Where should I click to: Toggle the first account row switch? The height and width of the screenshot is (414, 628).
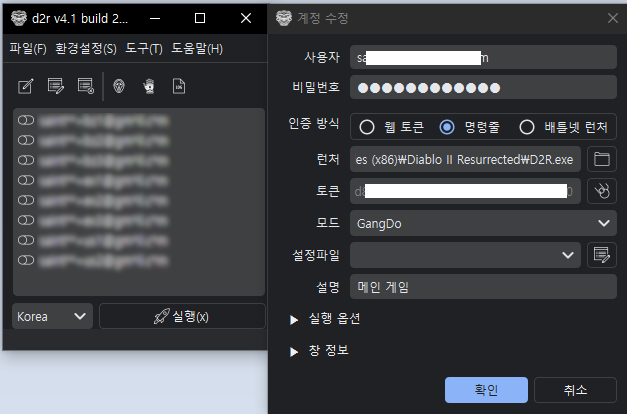tap(26, 120)
